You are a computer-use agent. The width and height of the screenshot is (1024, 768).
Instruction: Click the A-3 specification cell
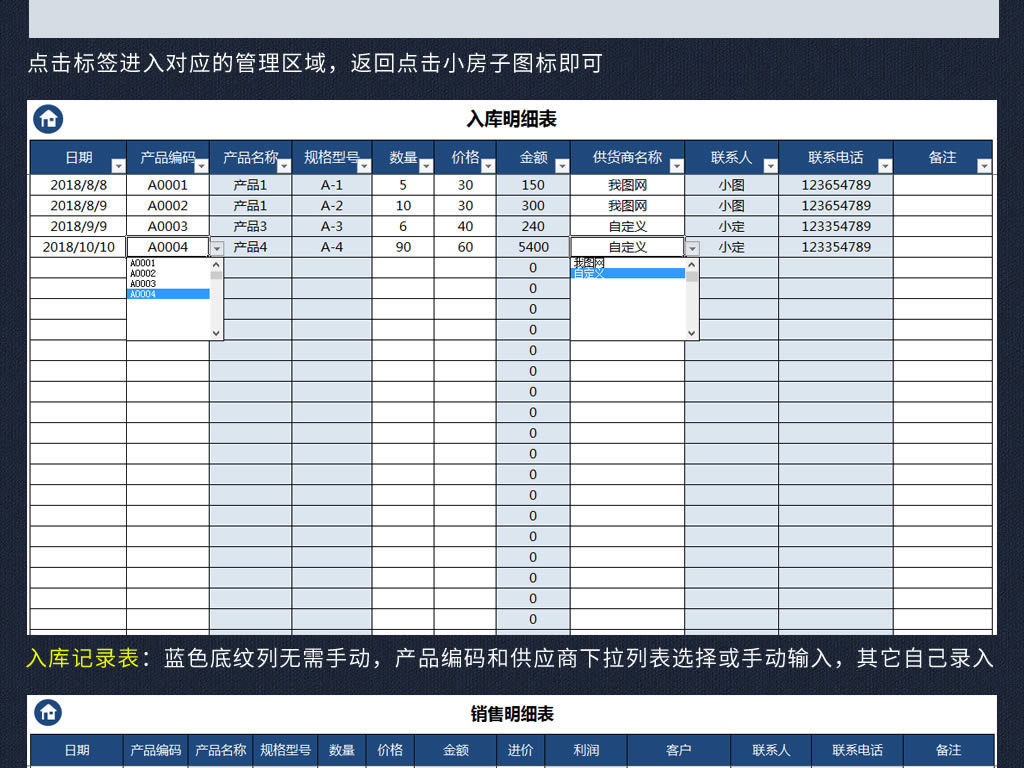tap(332, 227)
